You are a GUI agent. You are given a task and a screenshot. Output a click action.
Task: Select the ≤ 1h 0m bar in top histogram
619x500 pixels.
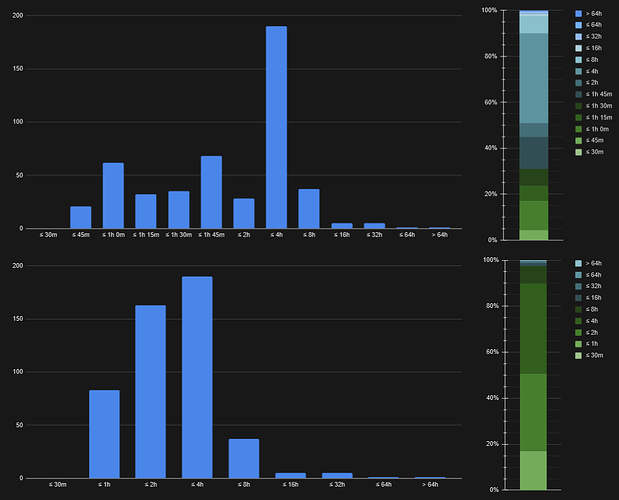click(113, 195)
